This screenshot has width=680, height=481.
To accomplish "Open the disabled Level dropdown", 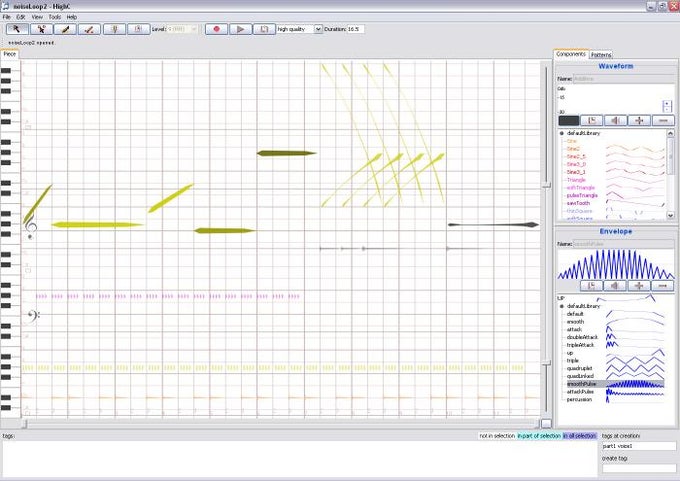I will [182, 29].
